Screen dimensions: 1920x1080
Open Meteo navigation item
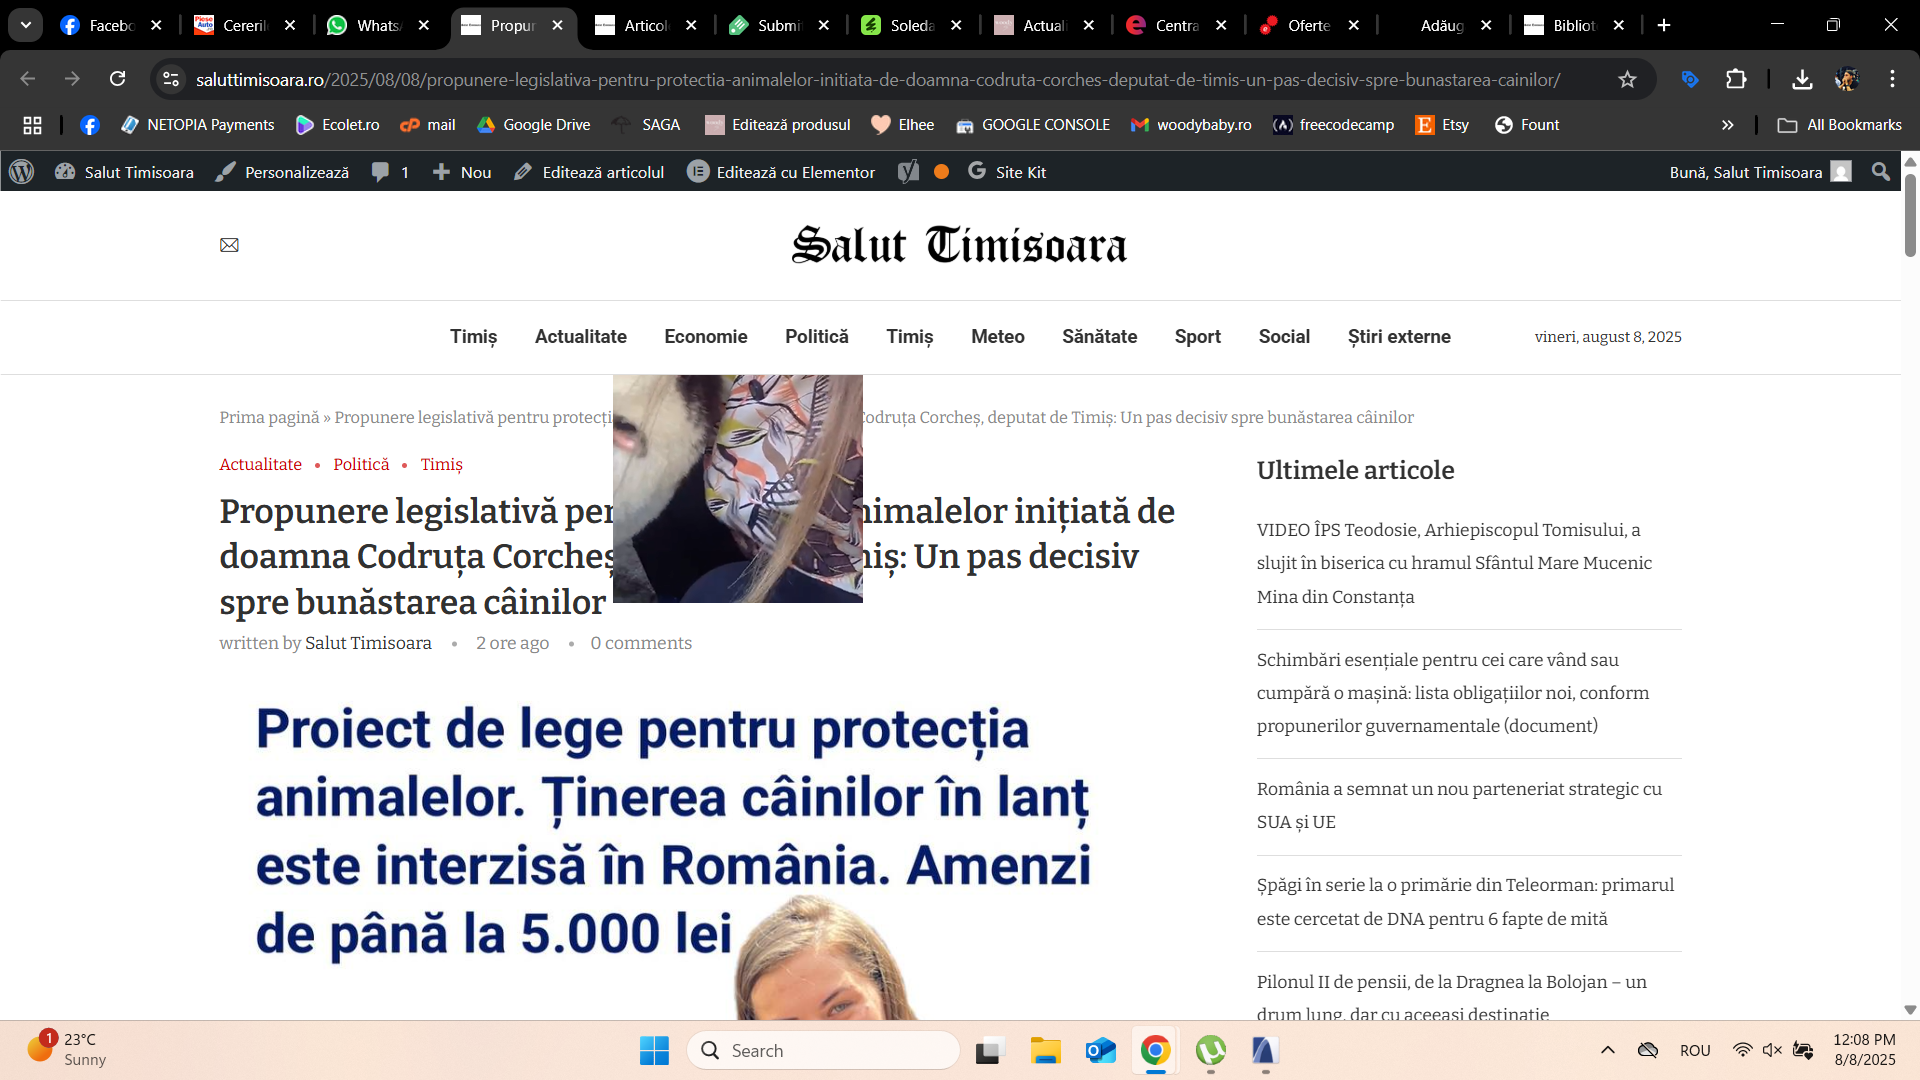998,337
